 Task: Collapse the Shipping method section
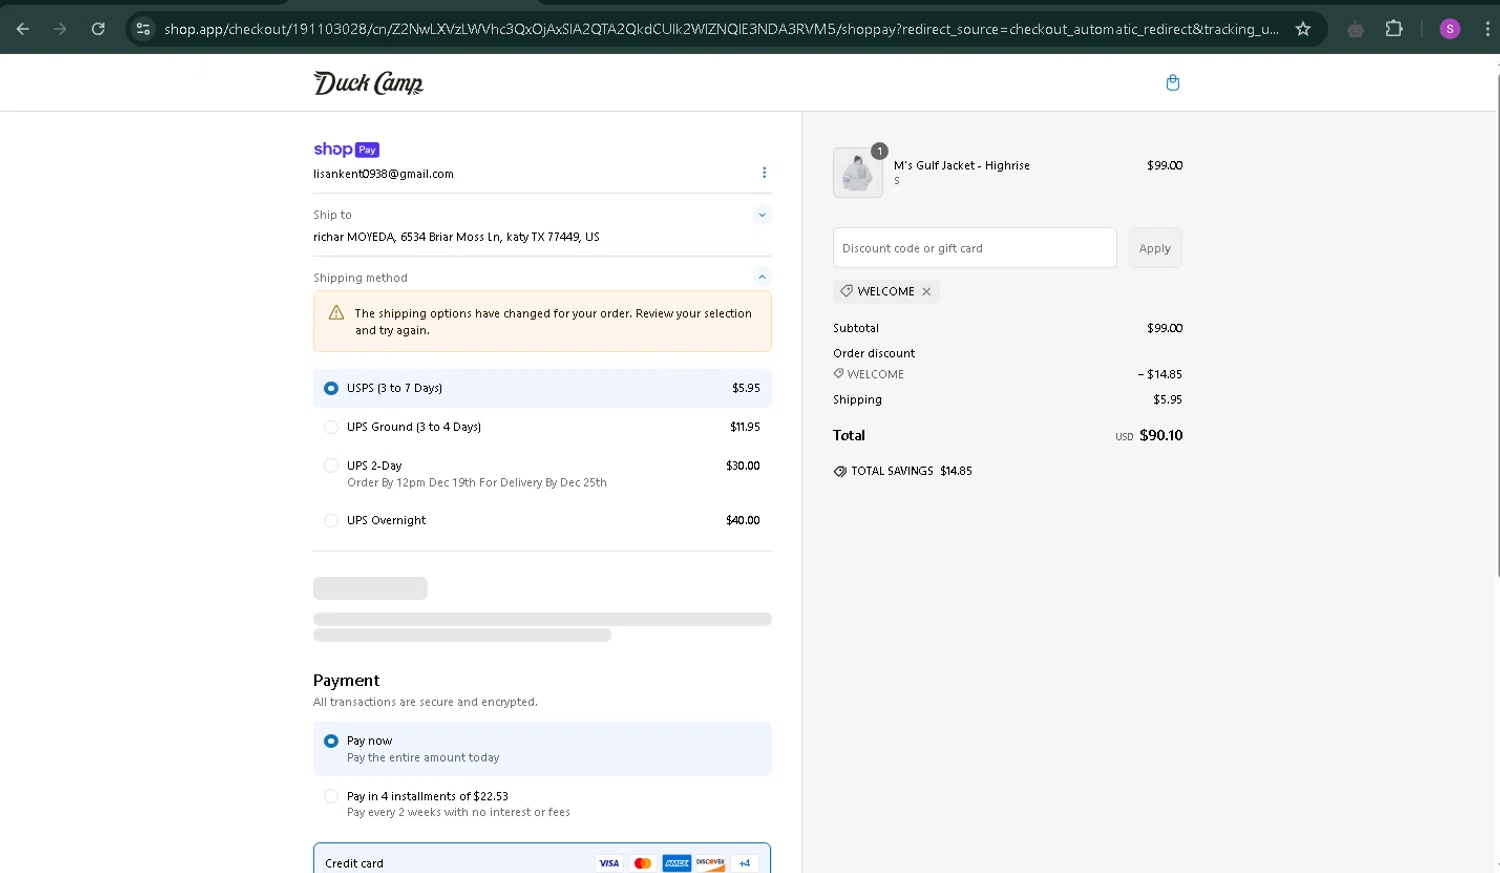(762, 277)
